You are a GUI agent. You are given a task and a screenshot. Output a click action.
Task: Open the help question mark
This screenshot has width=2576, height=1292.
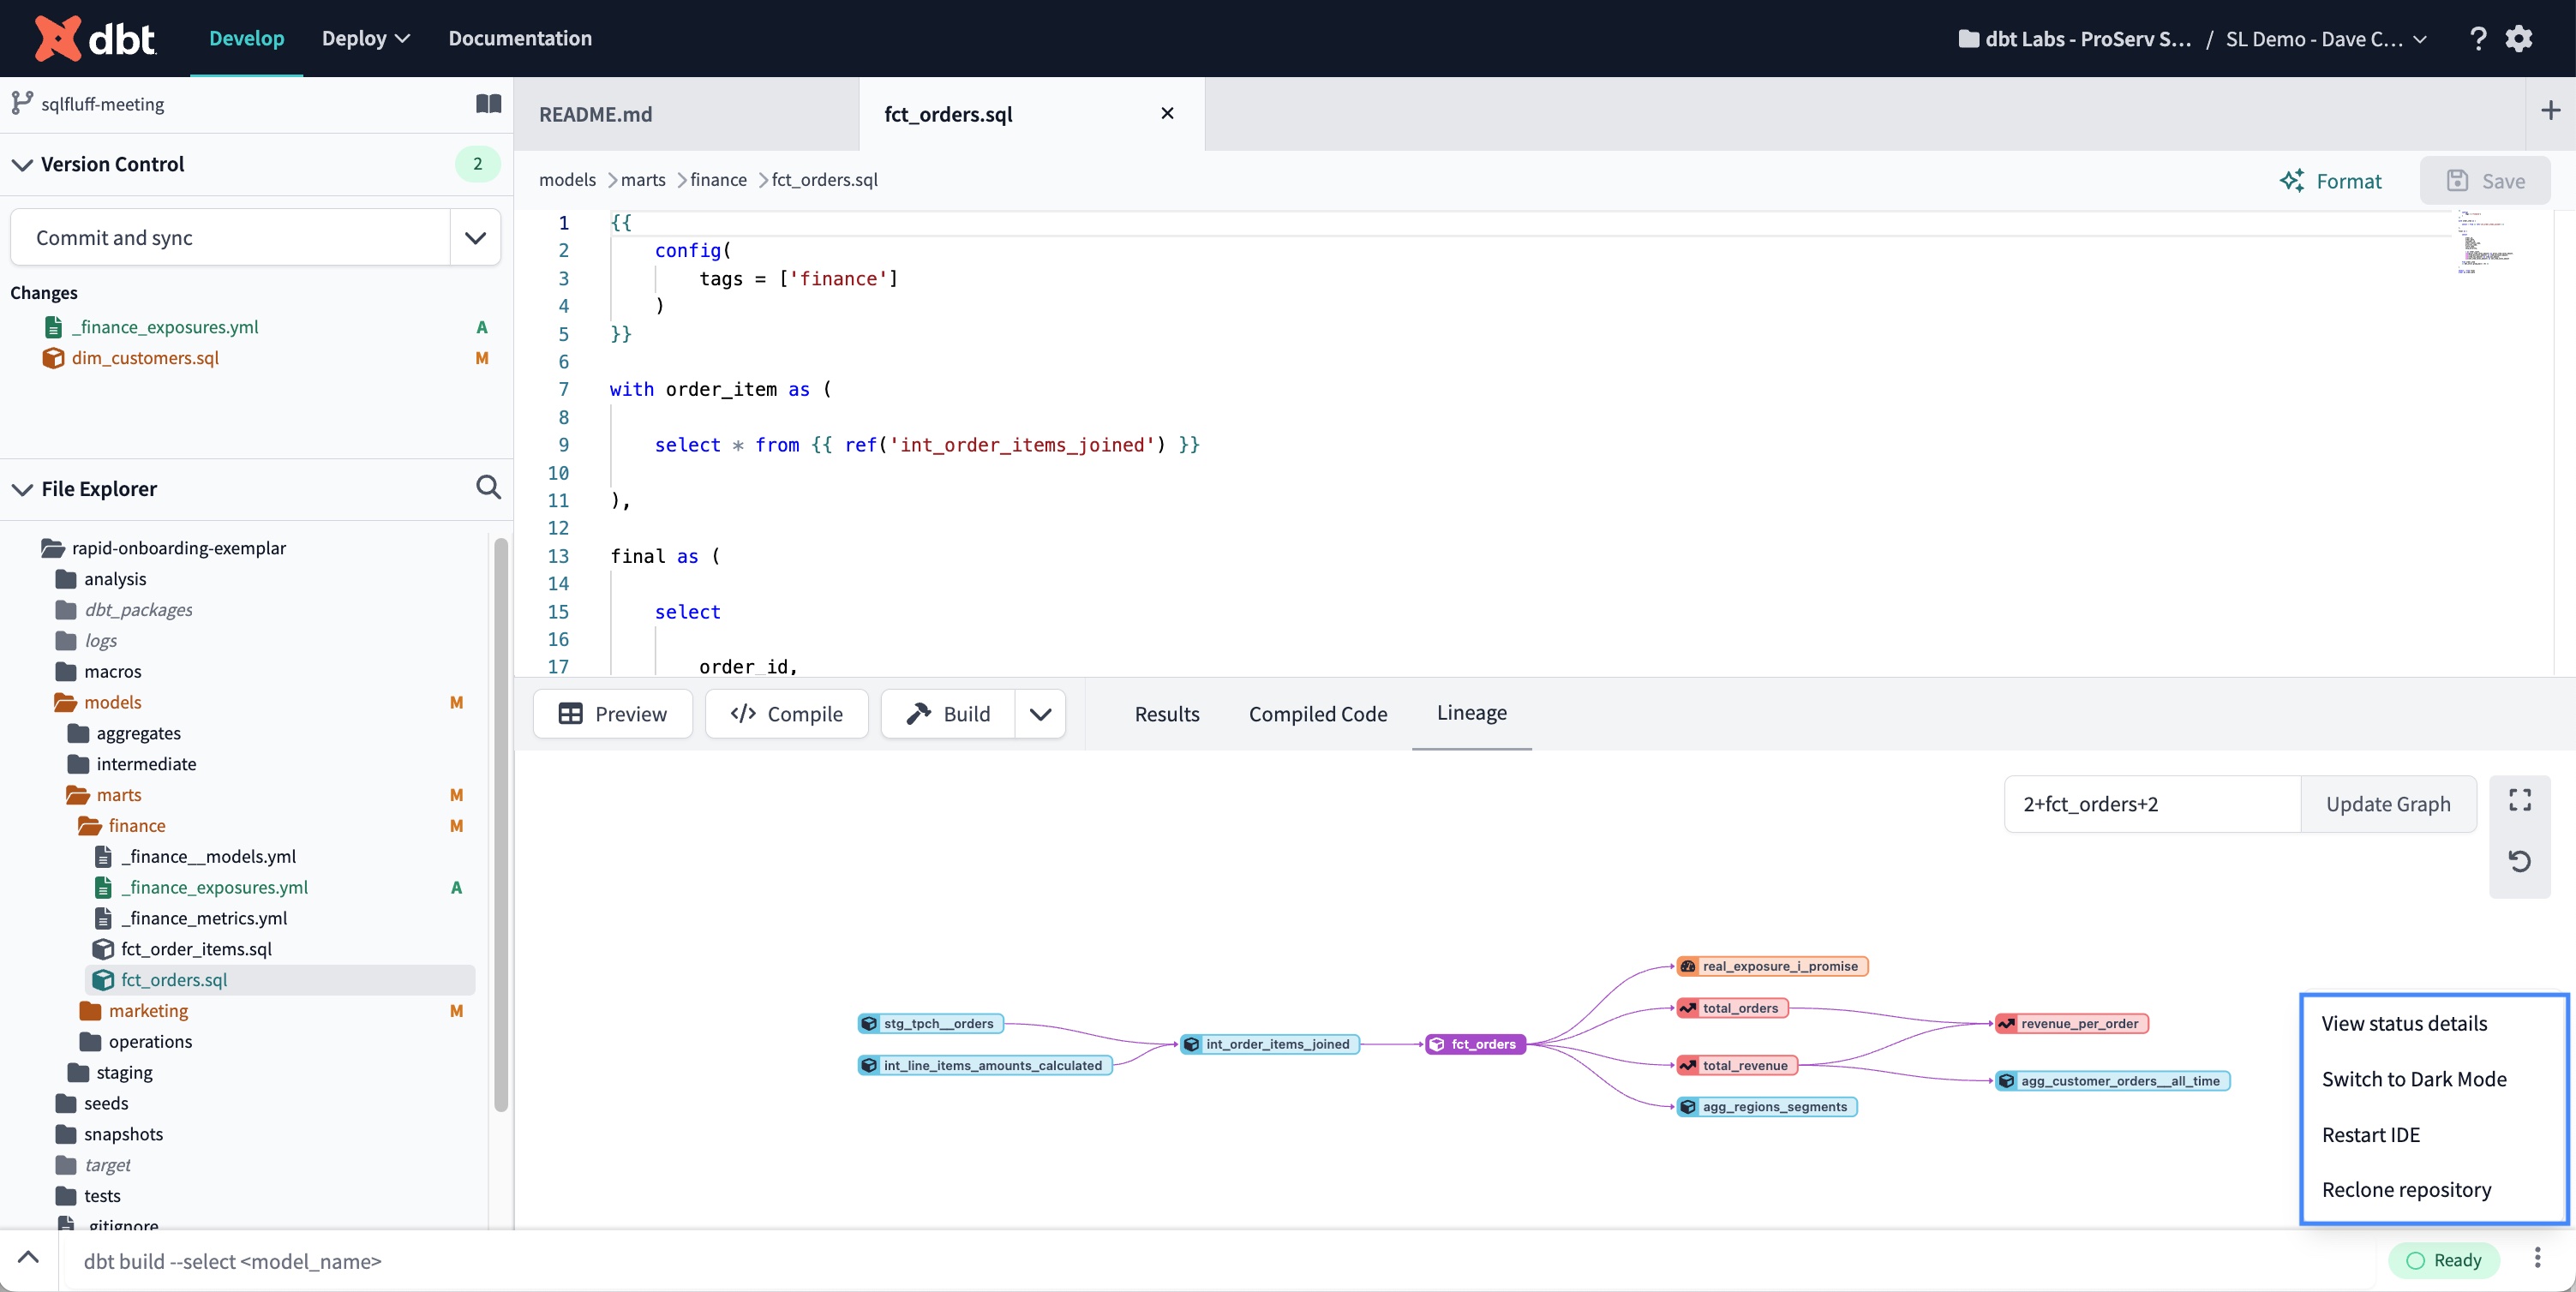[x=2478, y=38]
